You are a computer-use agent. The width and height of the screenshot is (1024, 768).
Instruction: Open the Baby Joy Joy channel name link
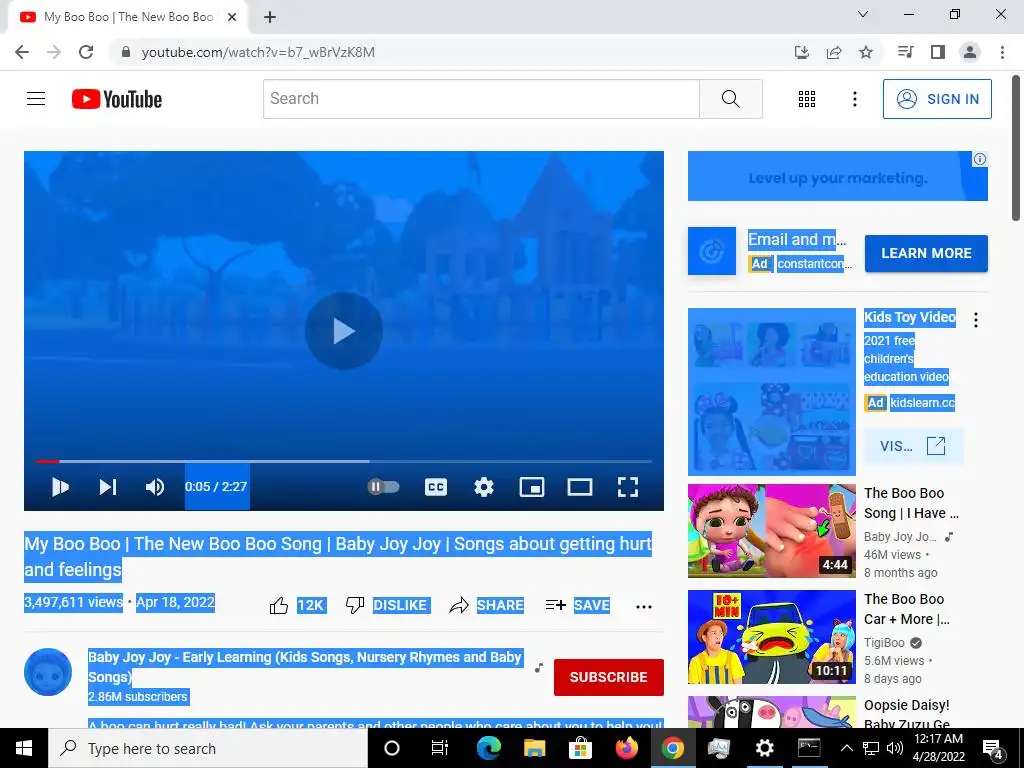(305, 666)
